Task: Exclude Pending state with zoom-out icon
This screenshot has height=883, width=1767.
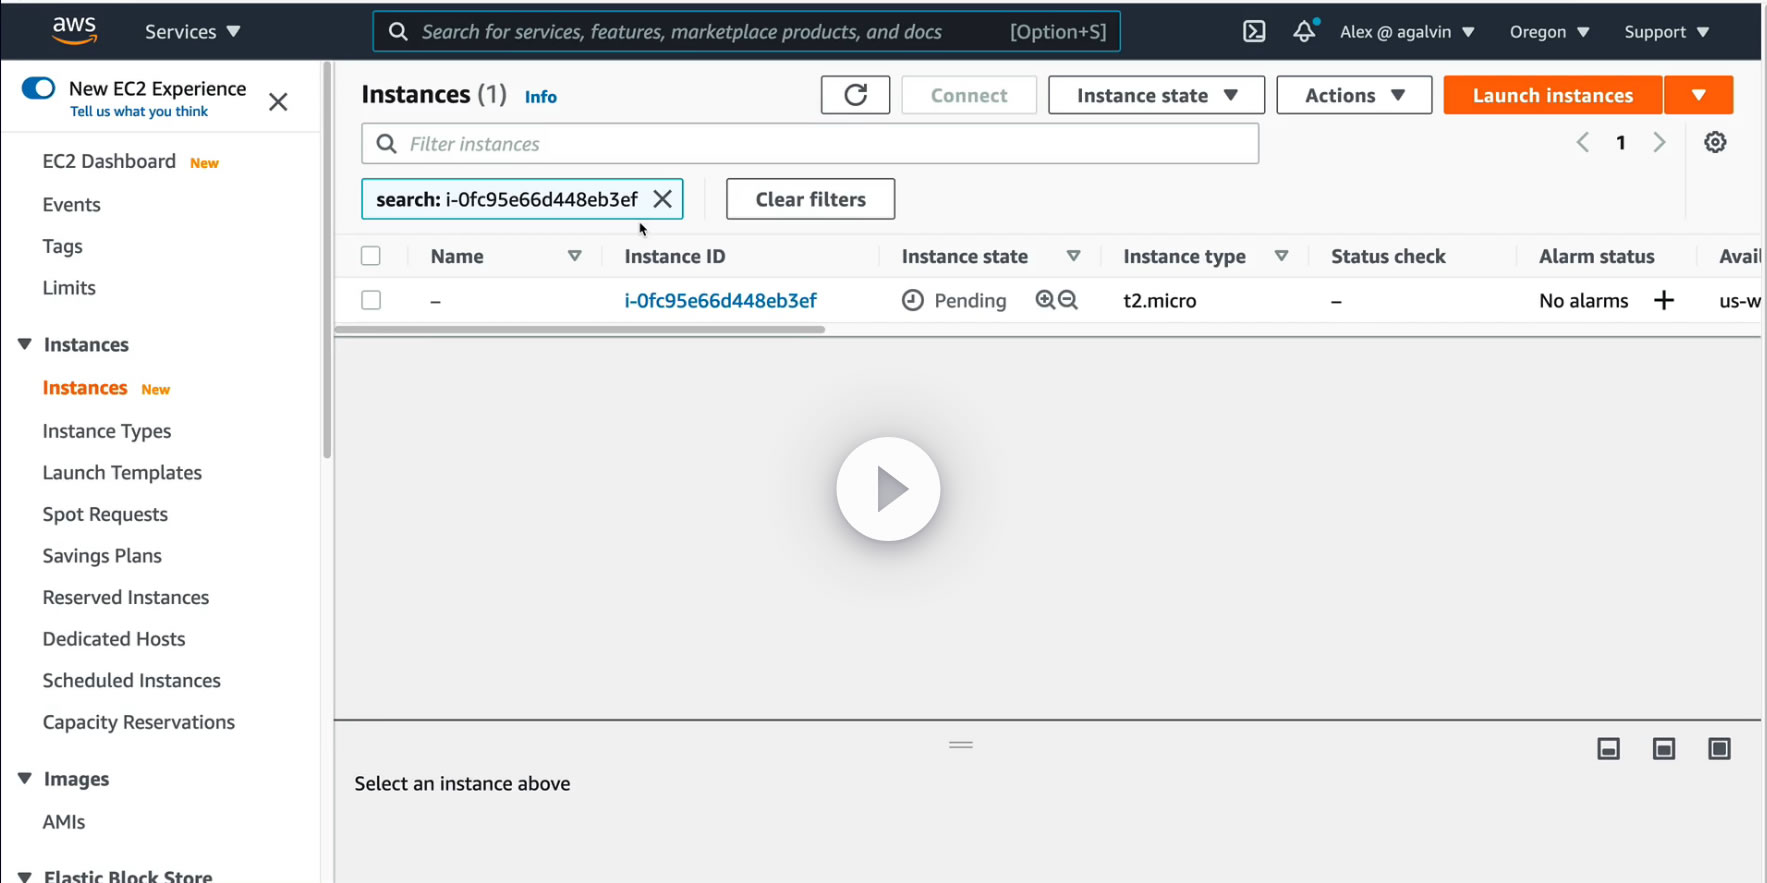Action: (x=1068, y=300)
